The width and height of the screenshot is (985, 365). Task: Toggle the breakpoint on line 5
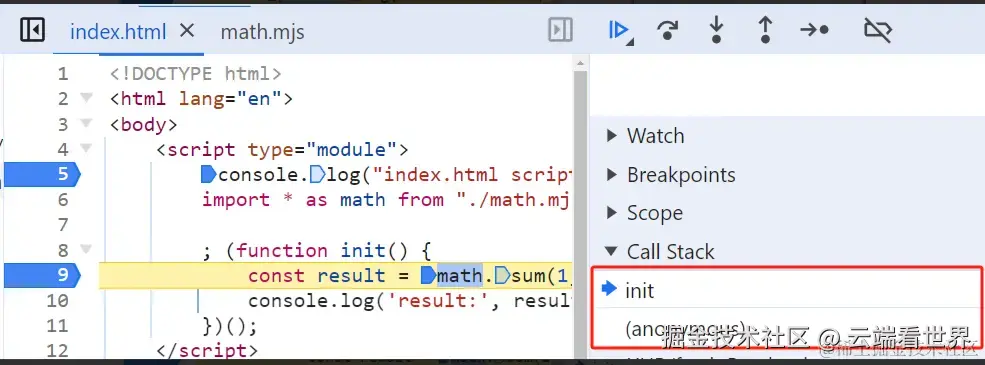[43, 174]
